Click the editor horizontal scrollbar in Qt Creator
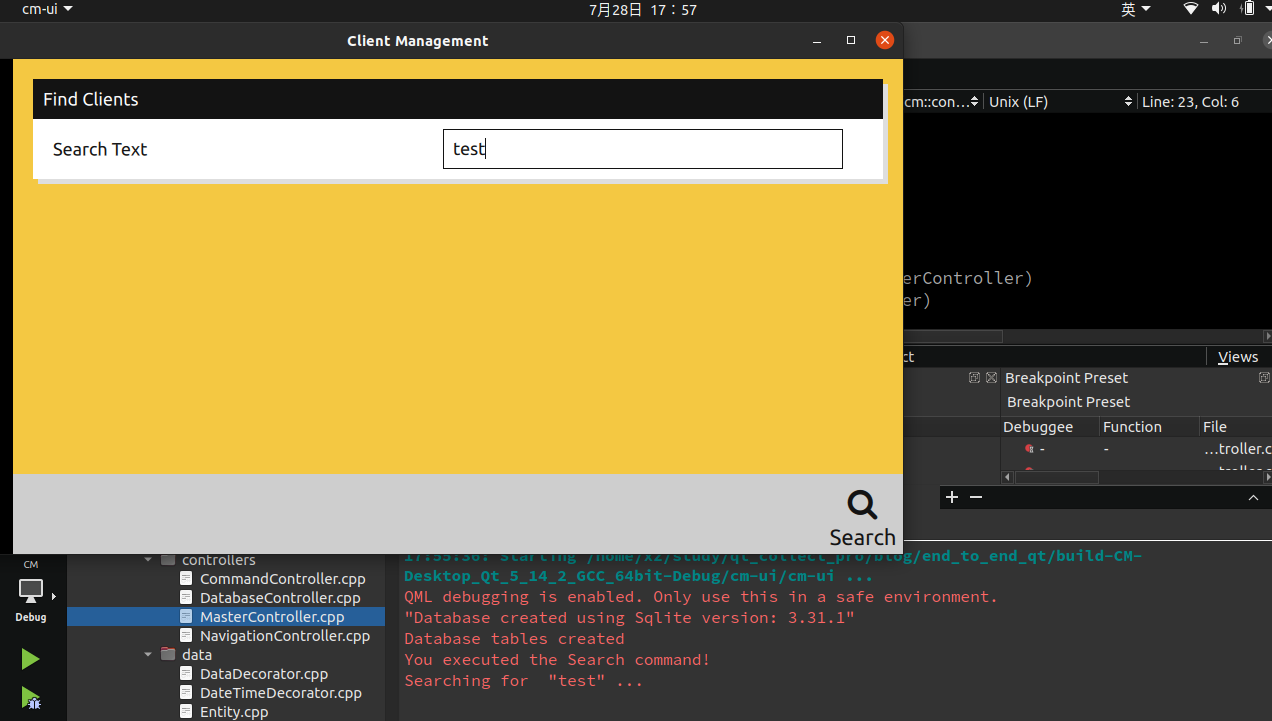1272x721 pixels. [951, 337]
